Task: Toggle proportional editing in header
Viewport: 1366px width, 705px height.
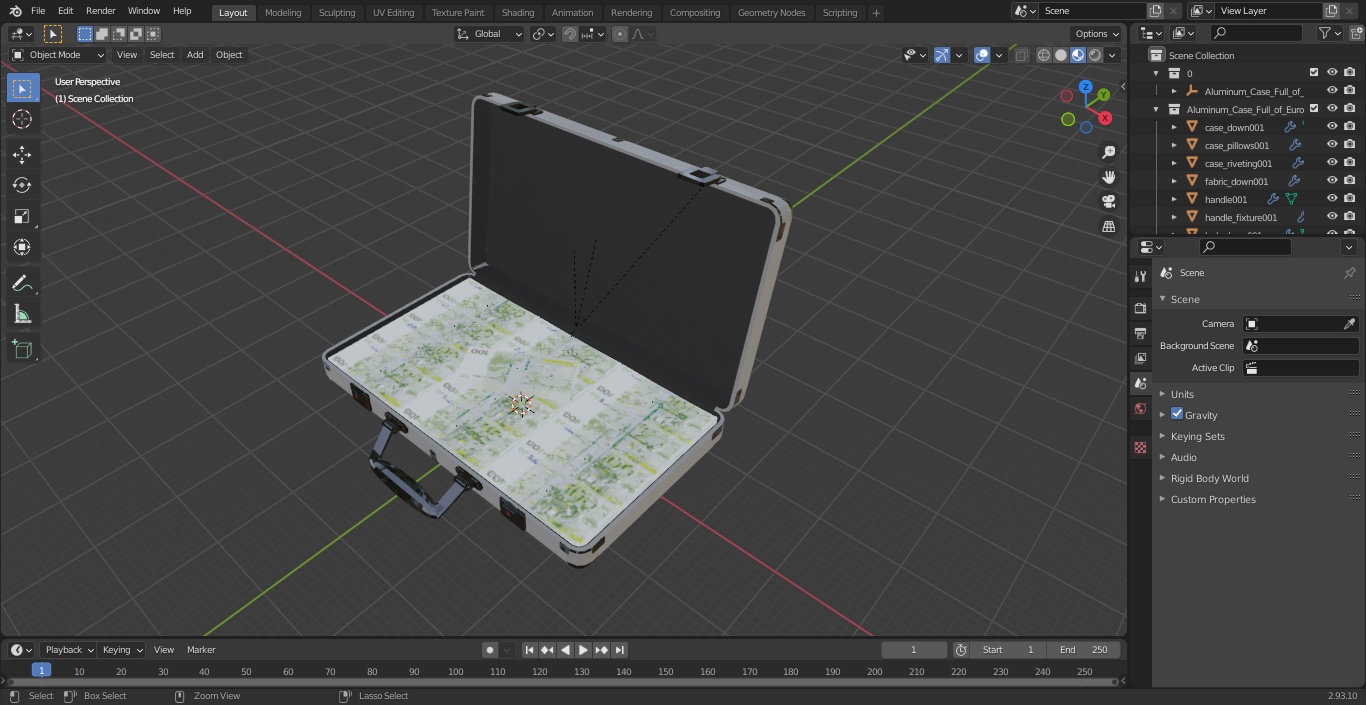Action: pyautogui.click(x=620, y=34)
